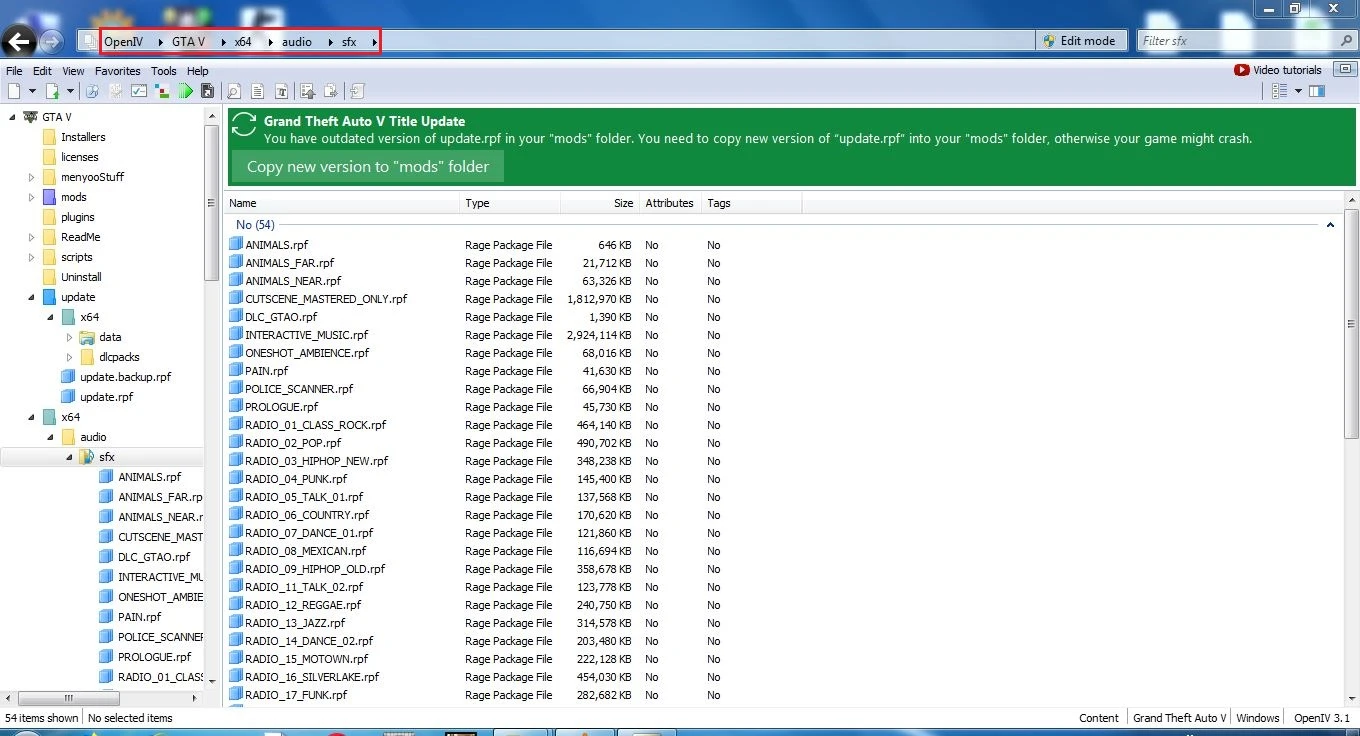The height and width of the screenshot is (736, 1360).
Task: Click Grand Theft Auto V in status bar
Action: [x=1179, y=718]
